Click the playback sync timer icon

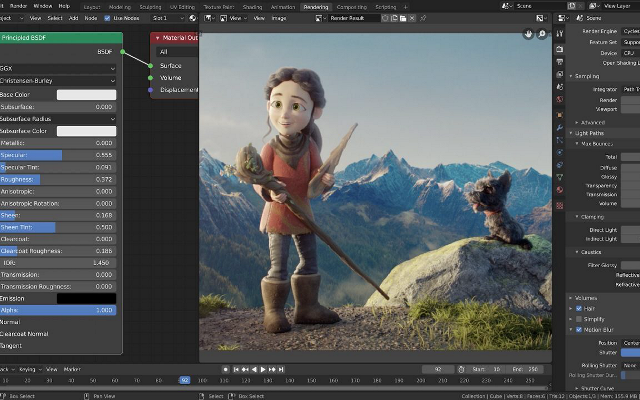point(461,369)
